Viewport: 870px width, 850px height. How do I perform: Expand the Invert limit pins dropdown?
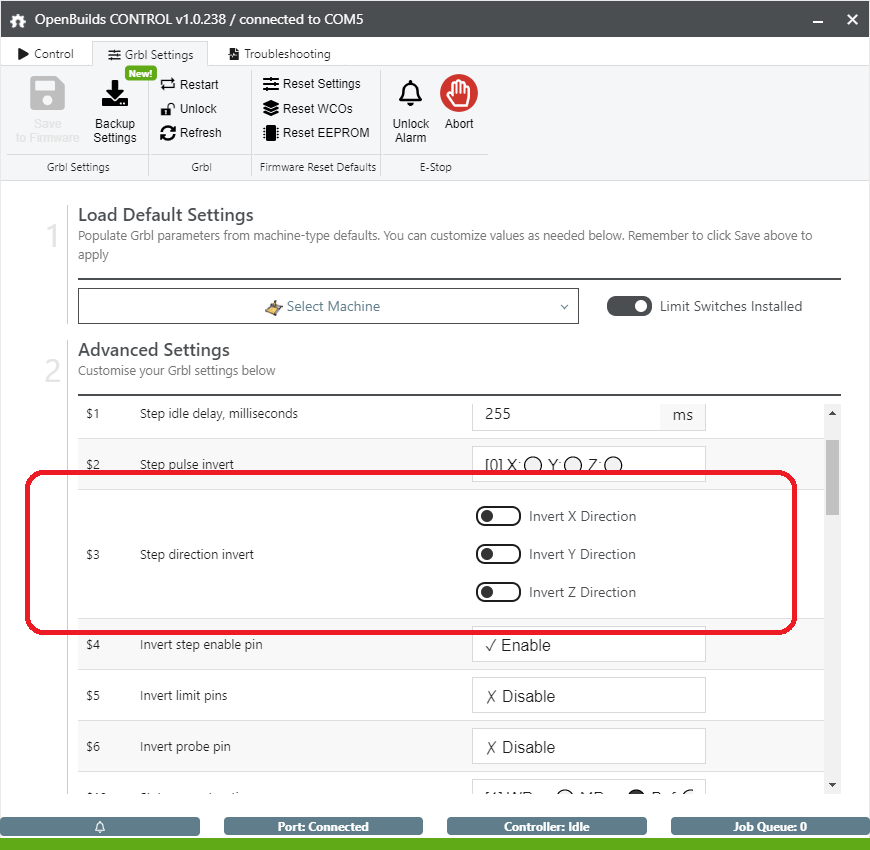pyautogui.click(x=588, y=697)
